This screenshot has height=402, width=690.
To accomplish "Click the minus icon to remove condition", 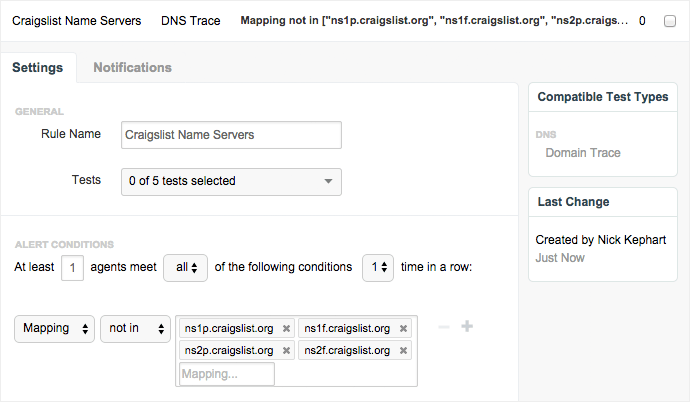I will pyautogui.click(x=444, y=327).
